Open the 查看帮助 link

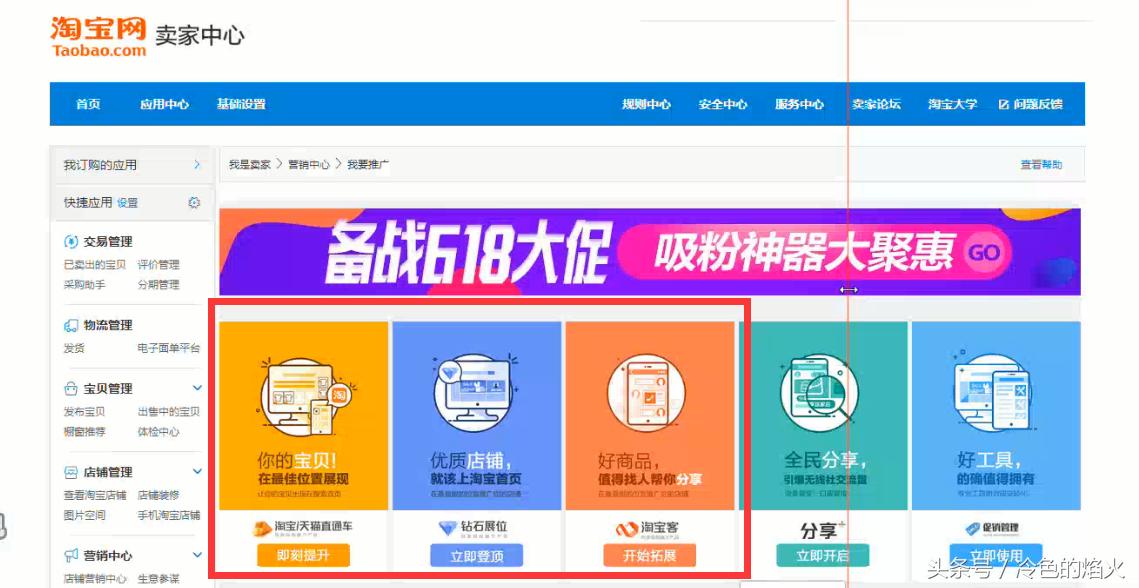pyautogui.click(x=1041, y=165)
